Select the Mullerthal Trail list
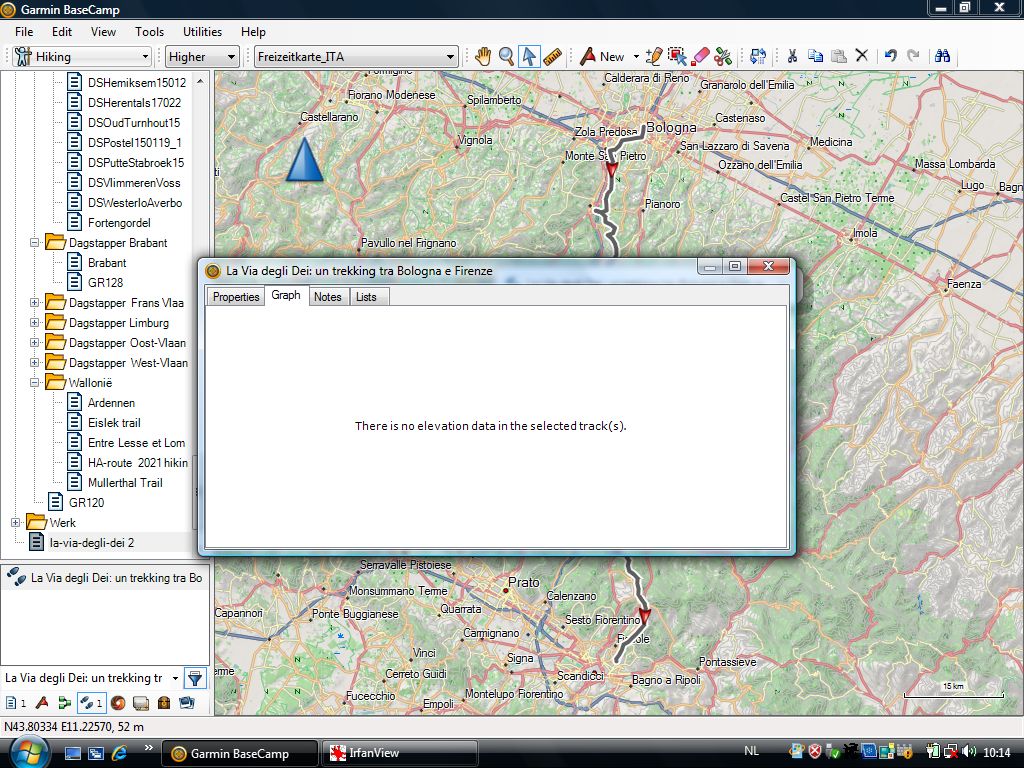The height and width of the screenshot is (768, 1024). (x=124, y=483)
